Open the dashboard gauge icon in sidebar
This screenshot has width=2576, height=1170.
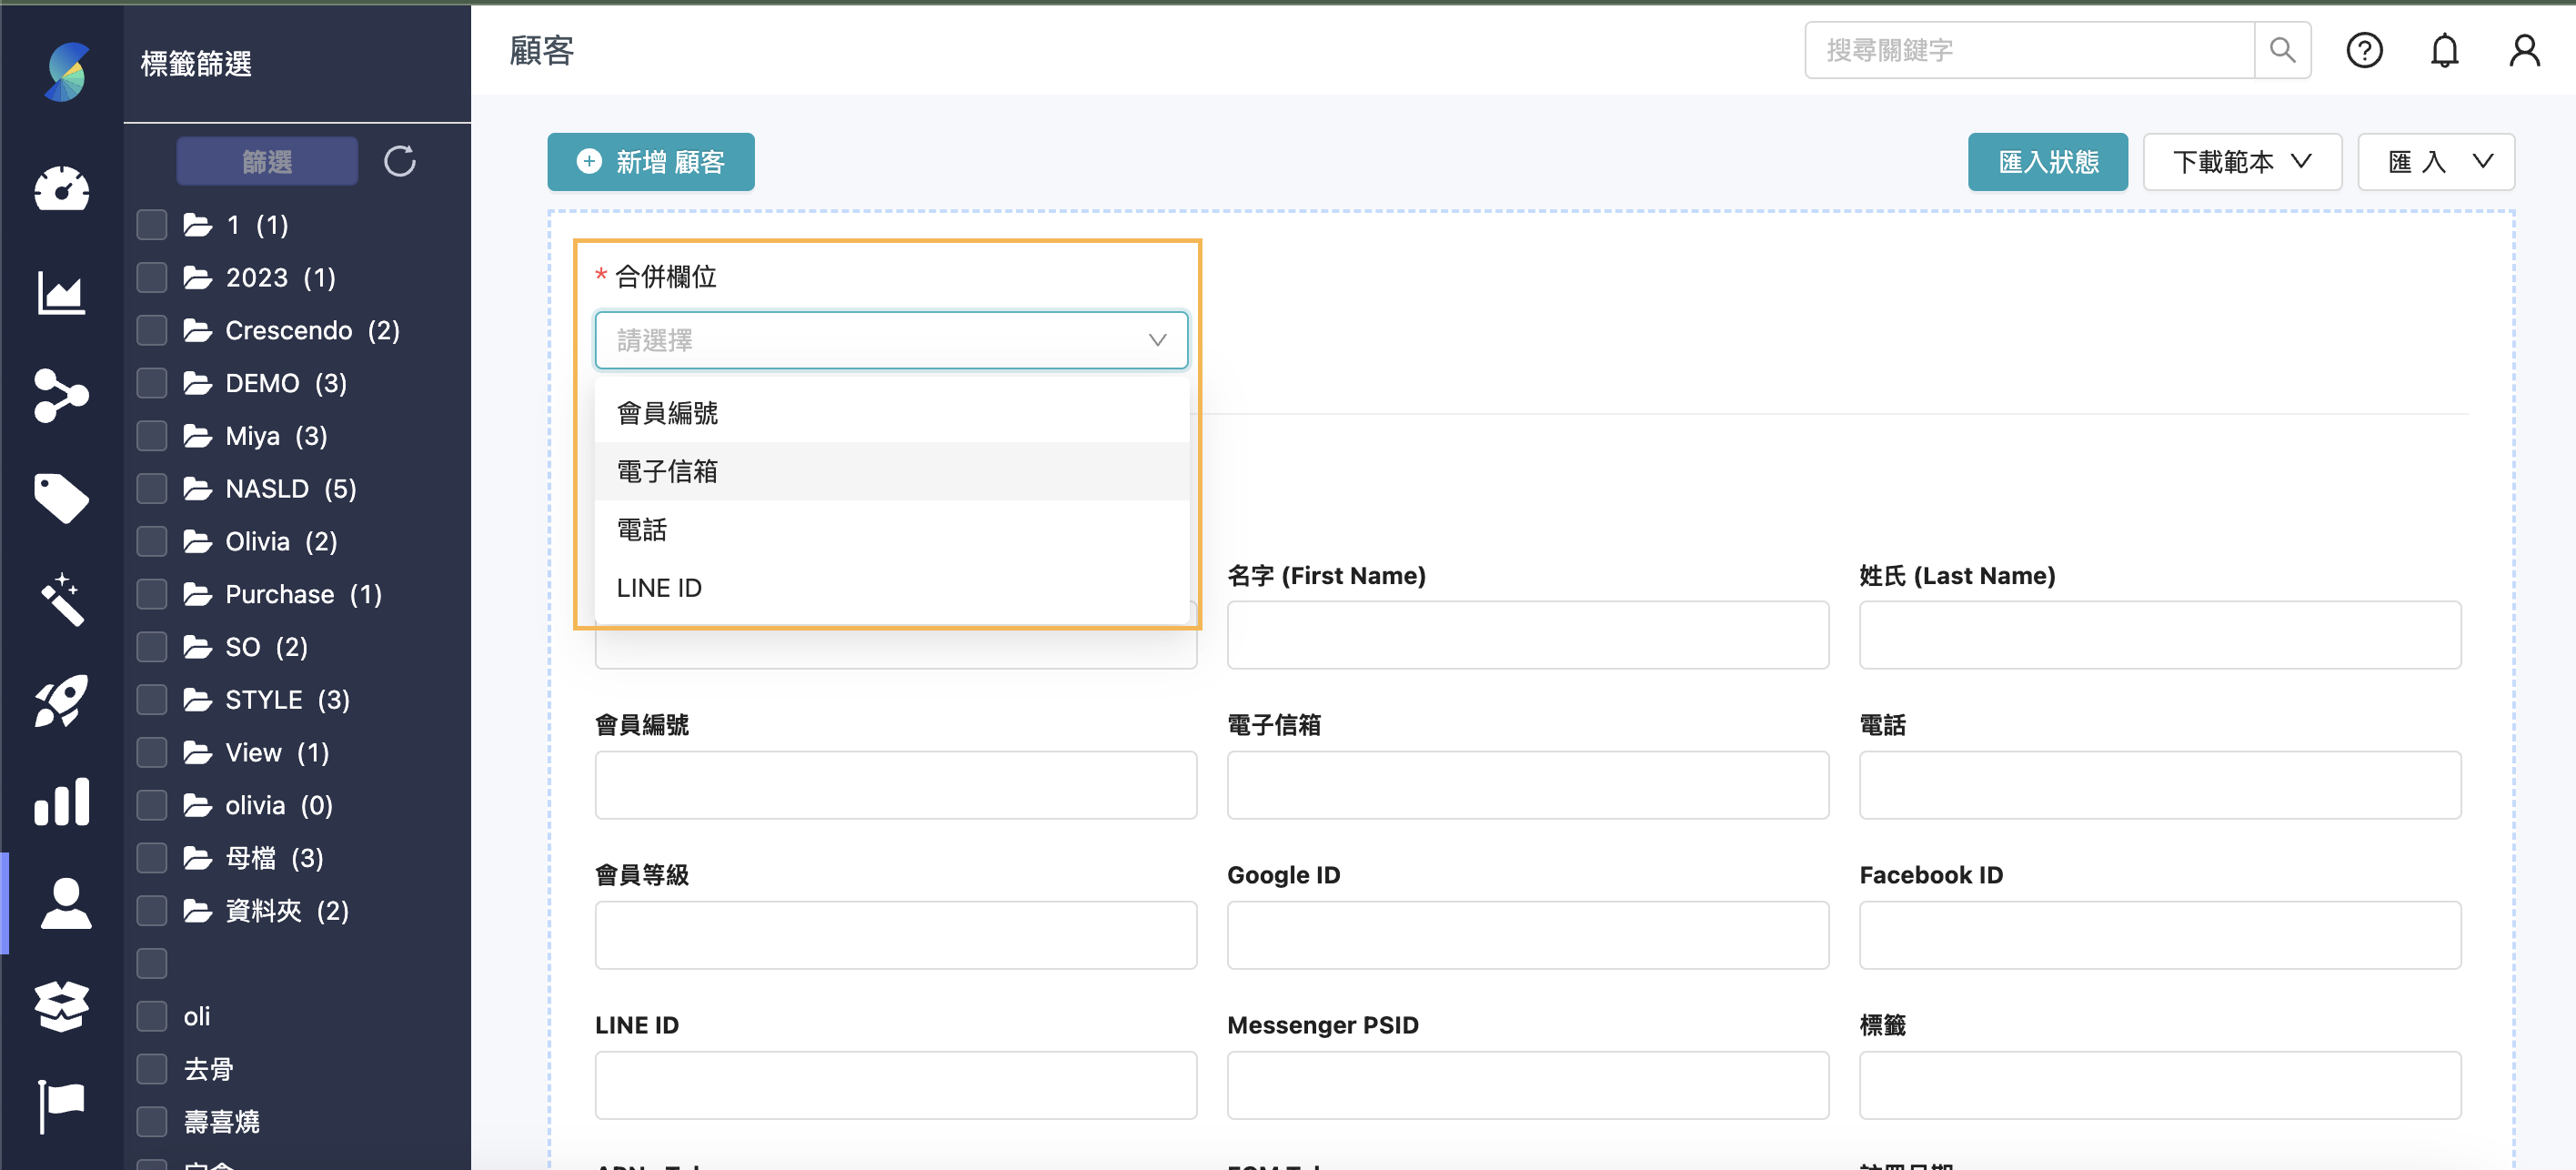point(61,188)
